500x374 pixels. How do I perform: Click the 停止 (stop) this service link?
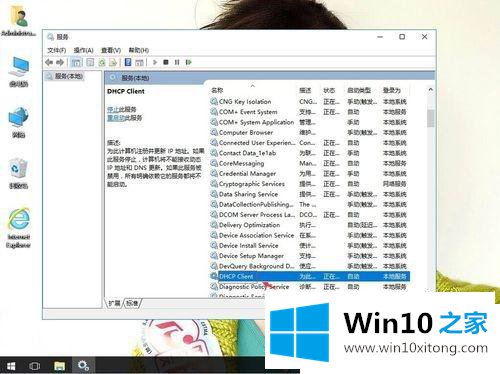click(x=113, y=109)
